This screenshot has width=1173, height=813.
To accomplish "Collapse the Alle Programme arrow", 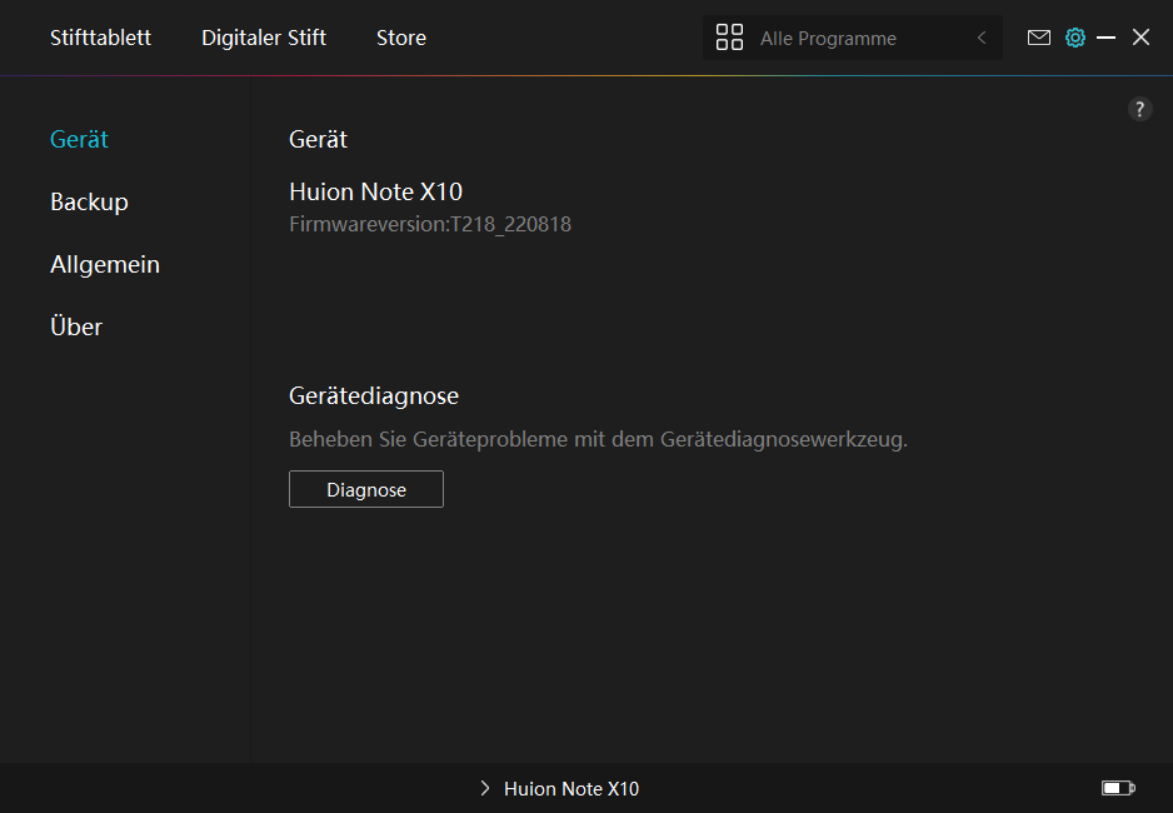I will click(x=981, y=37).
